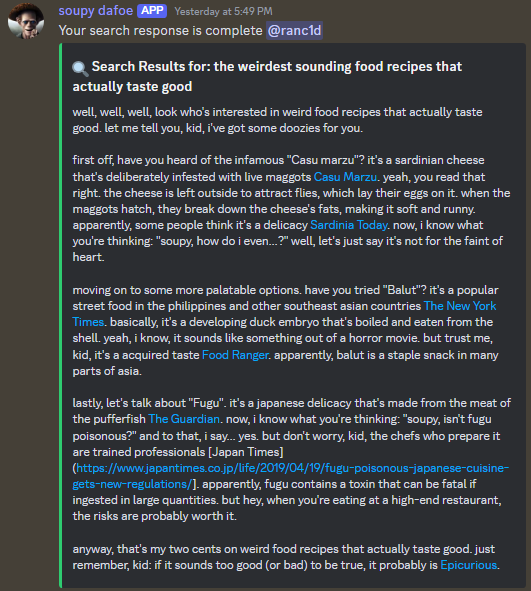Click soupy dafoe's profile avatar

point(26,21)
